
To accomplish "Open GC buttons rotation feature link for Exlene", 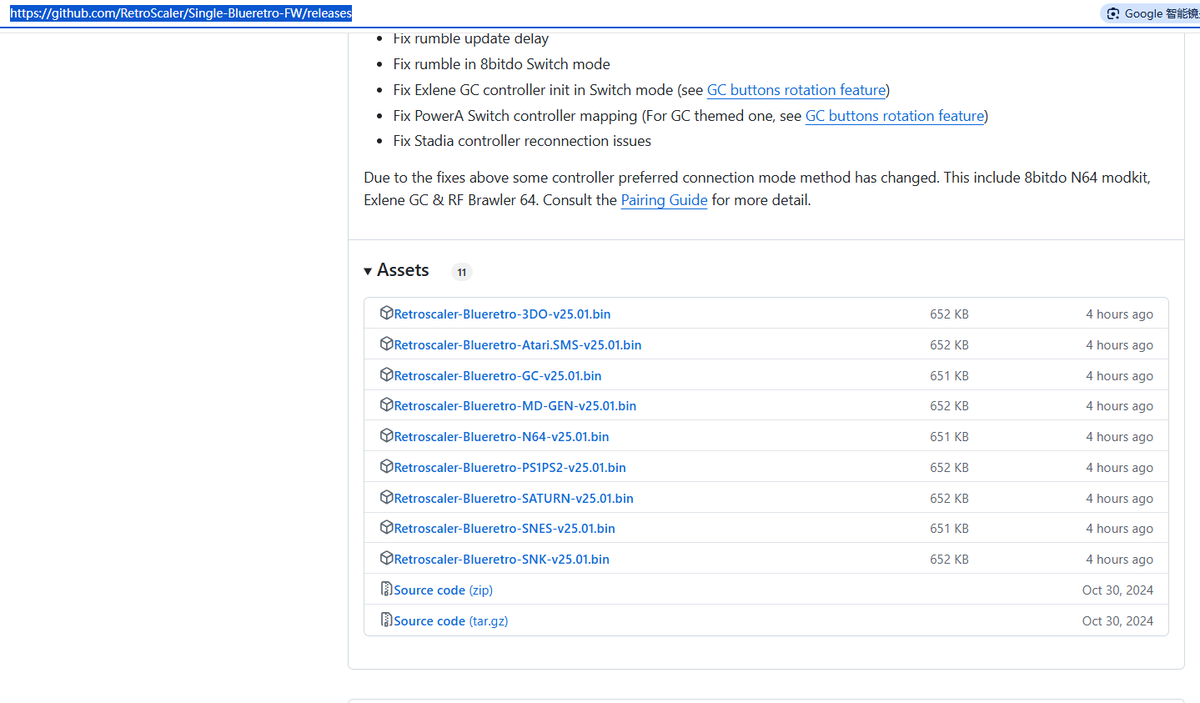I will [796, 90].
